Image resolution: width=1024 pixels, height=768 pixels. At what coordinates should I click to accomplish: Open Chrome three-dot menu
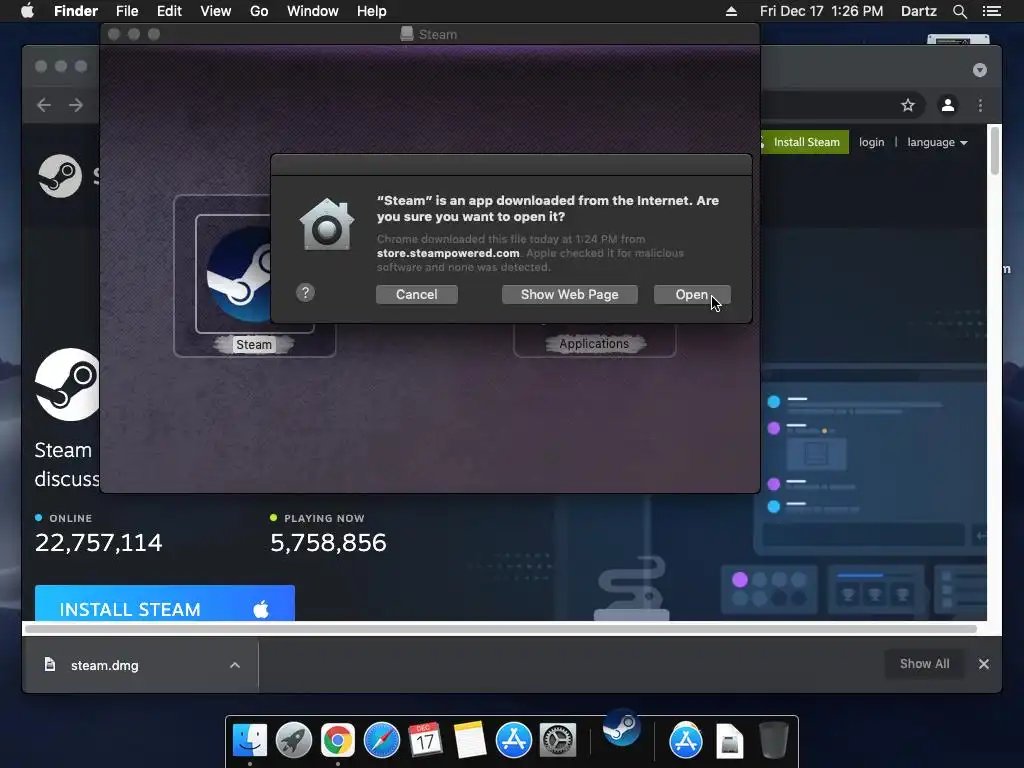tap(980, 105)
